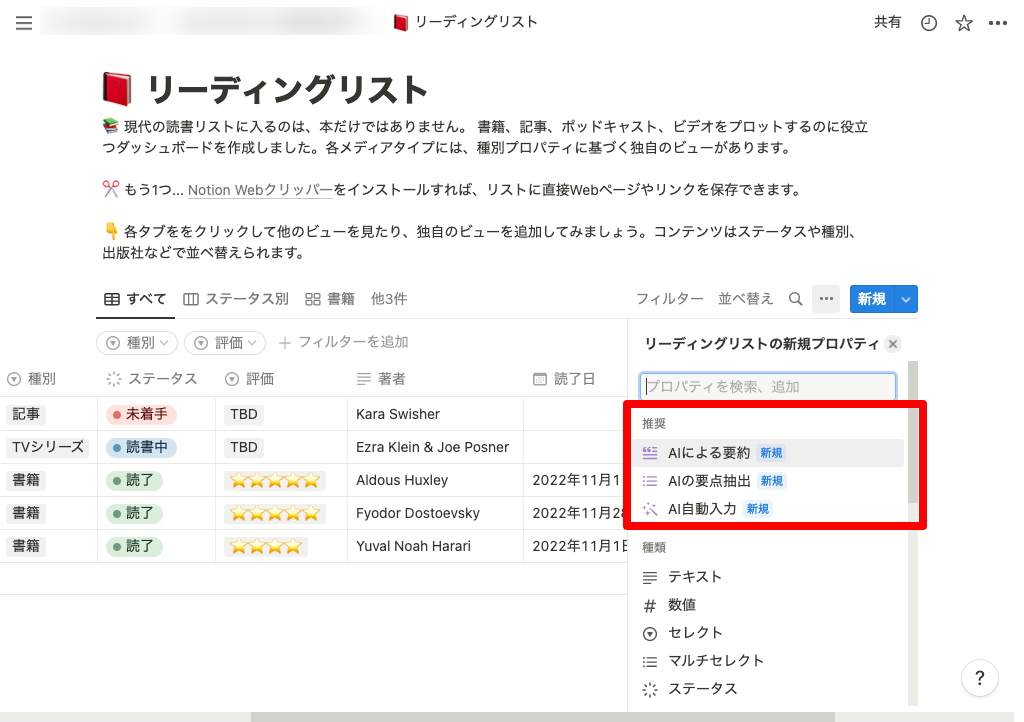This screenshot has width=1024, height=722.
Task: Open the database view options ellipsis
Action: click(x=825, y=299)
